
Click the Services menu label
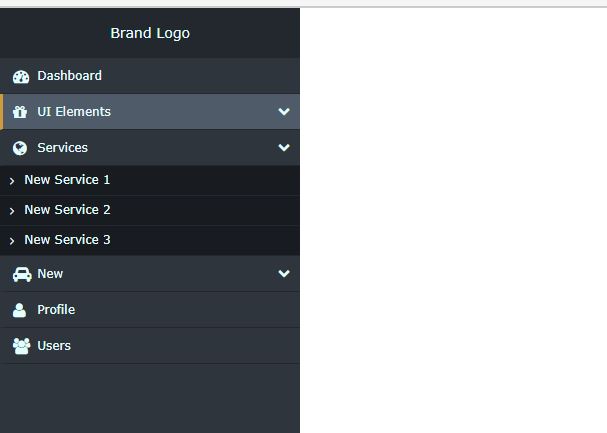tap(62, 148)
